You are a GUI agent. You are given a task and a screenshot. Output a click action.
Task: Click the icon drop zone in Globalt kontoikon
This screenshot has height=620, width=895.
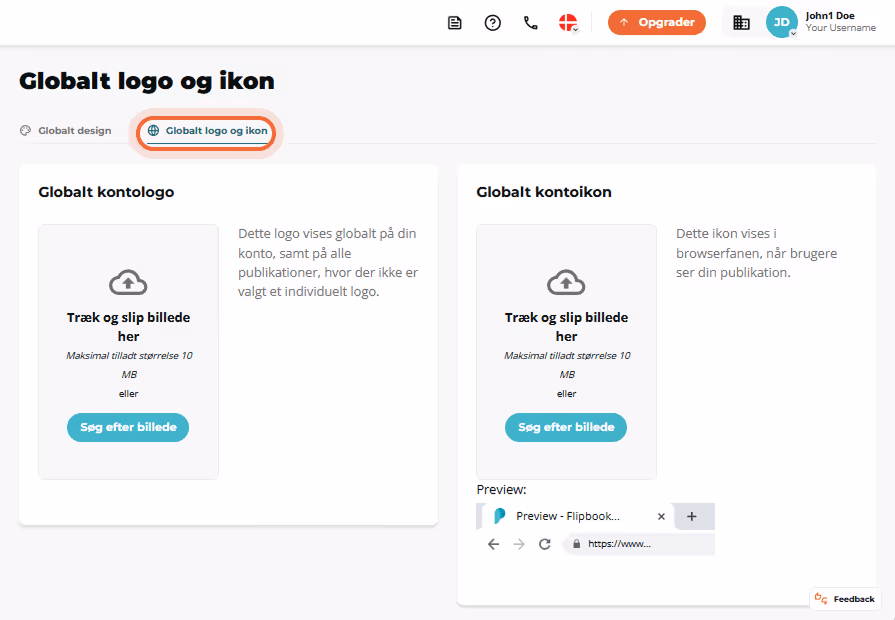pyautogui.click(x=566, y=352)
